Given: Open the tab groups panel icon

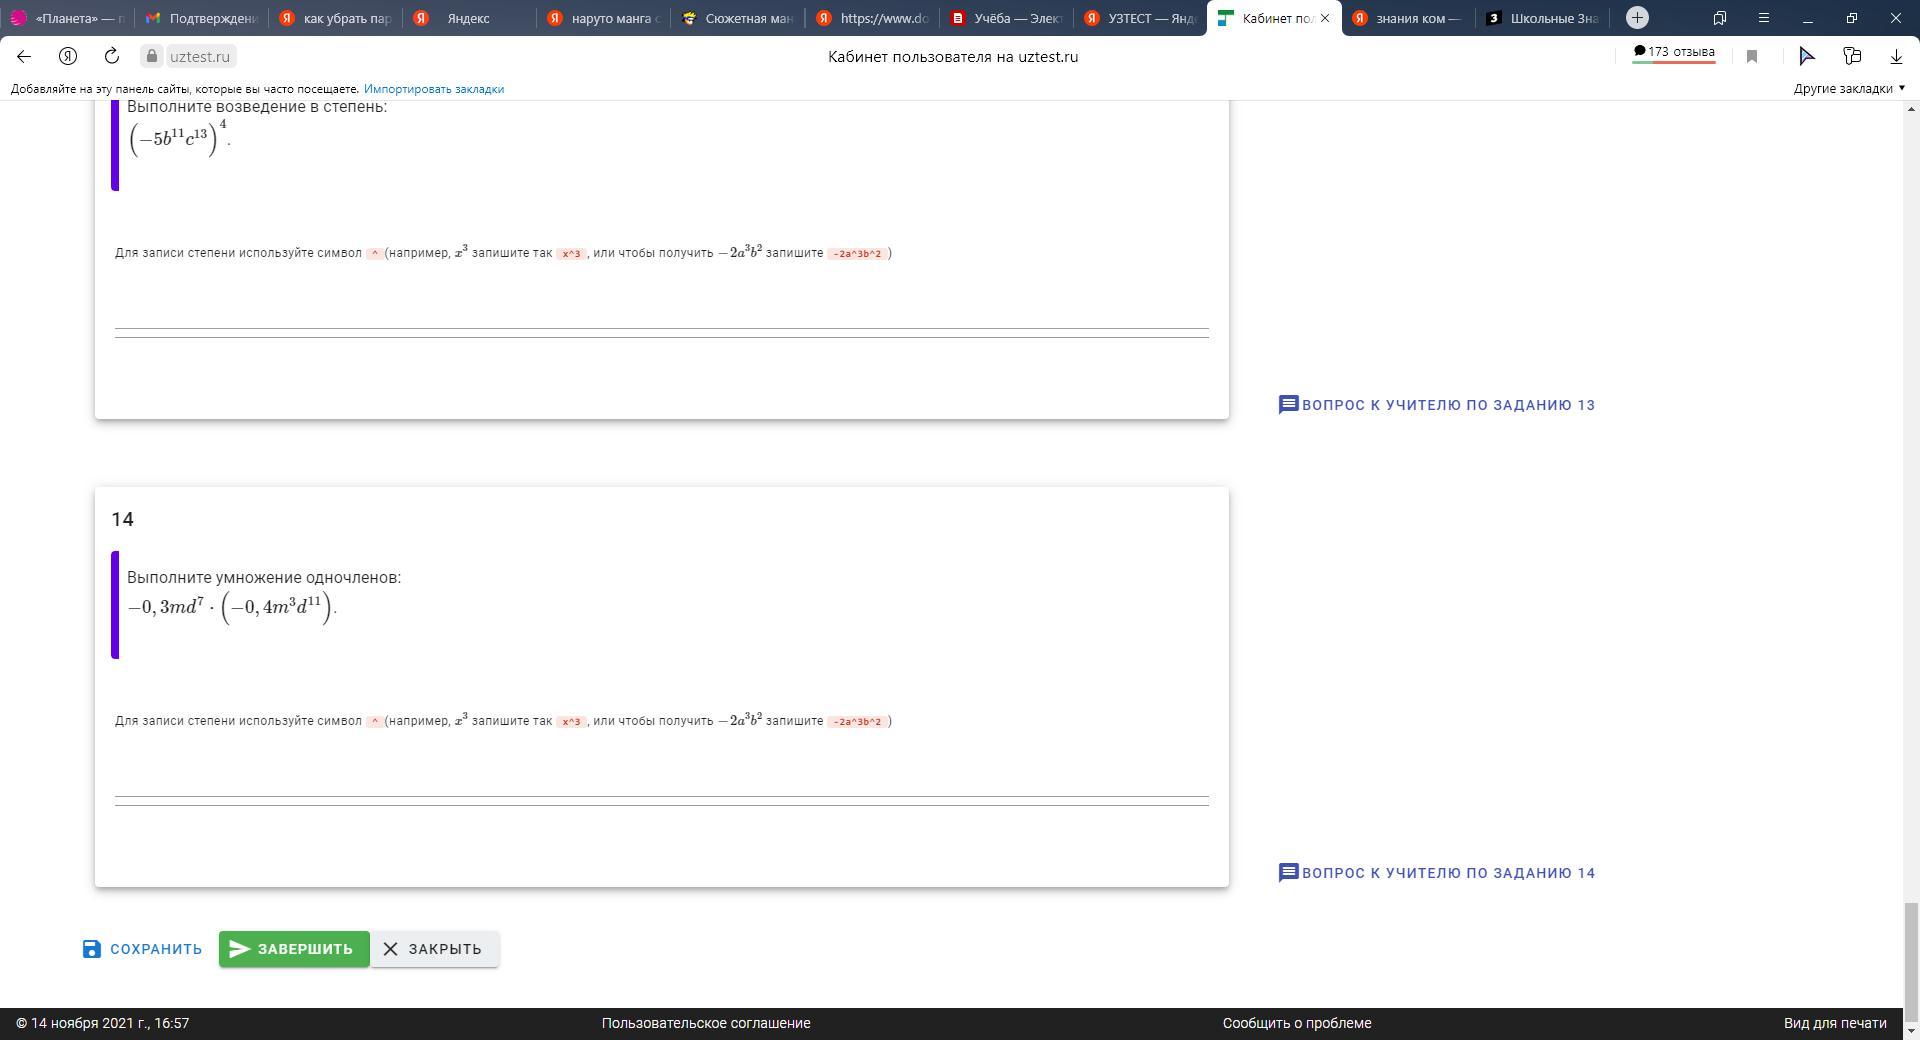Looking at the screenshot, I should [x=1720, y=18].
